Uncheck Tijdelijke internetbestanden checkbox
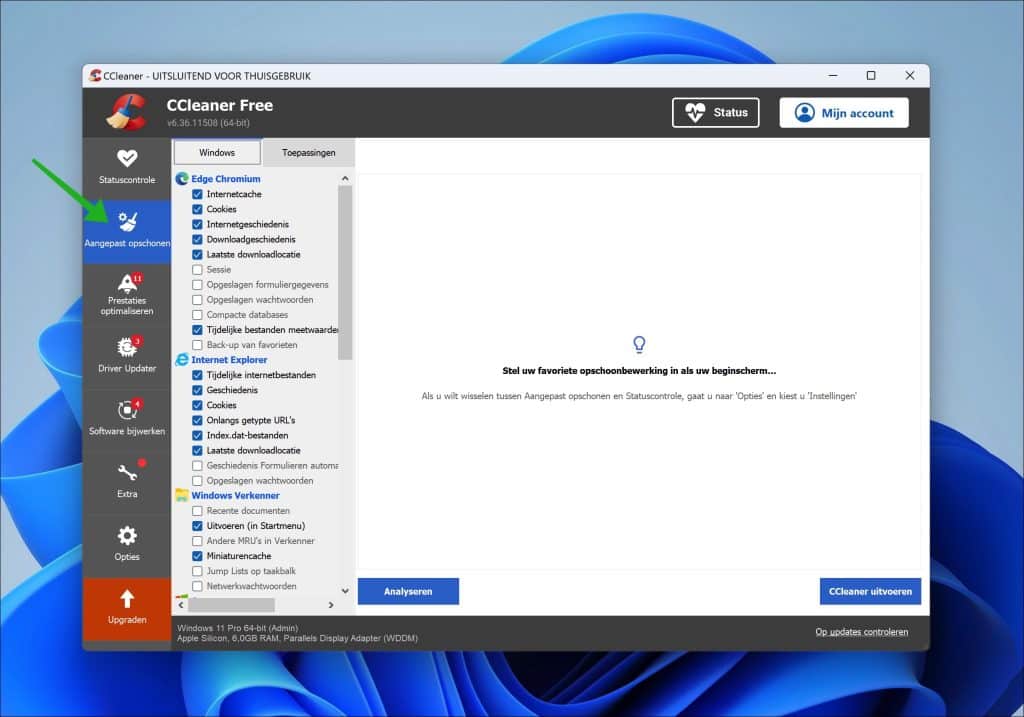 tap(197, 375)
